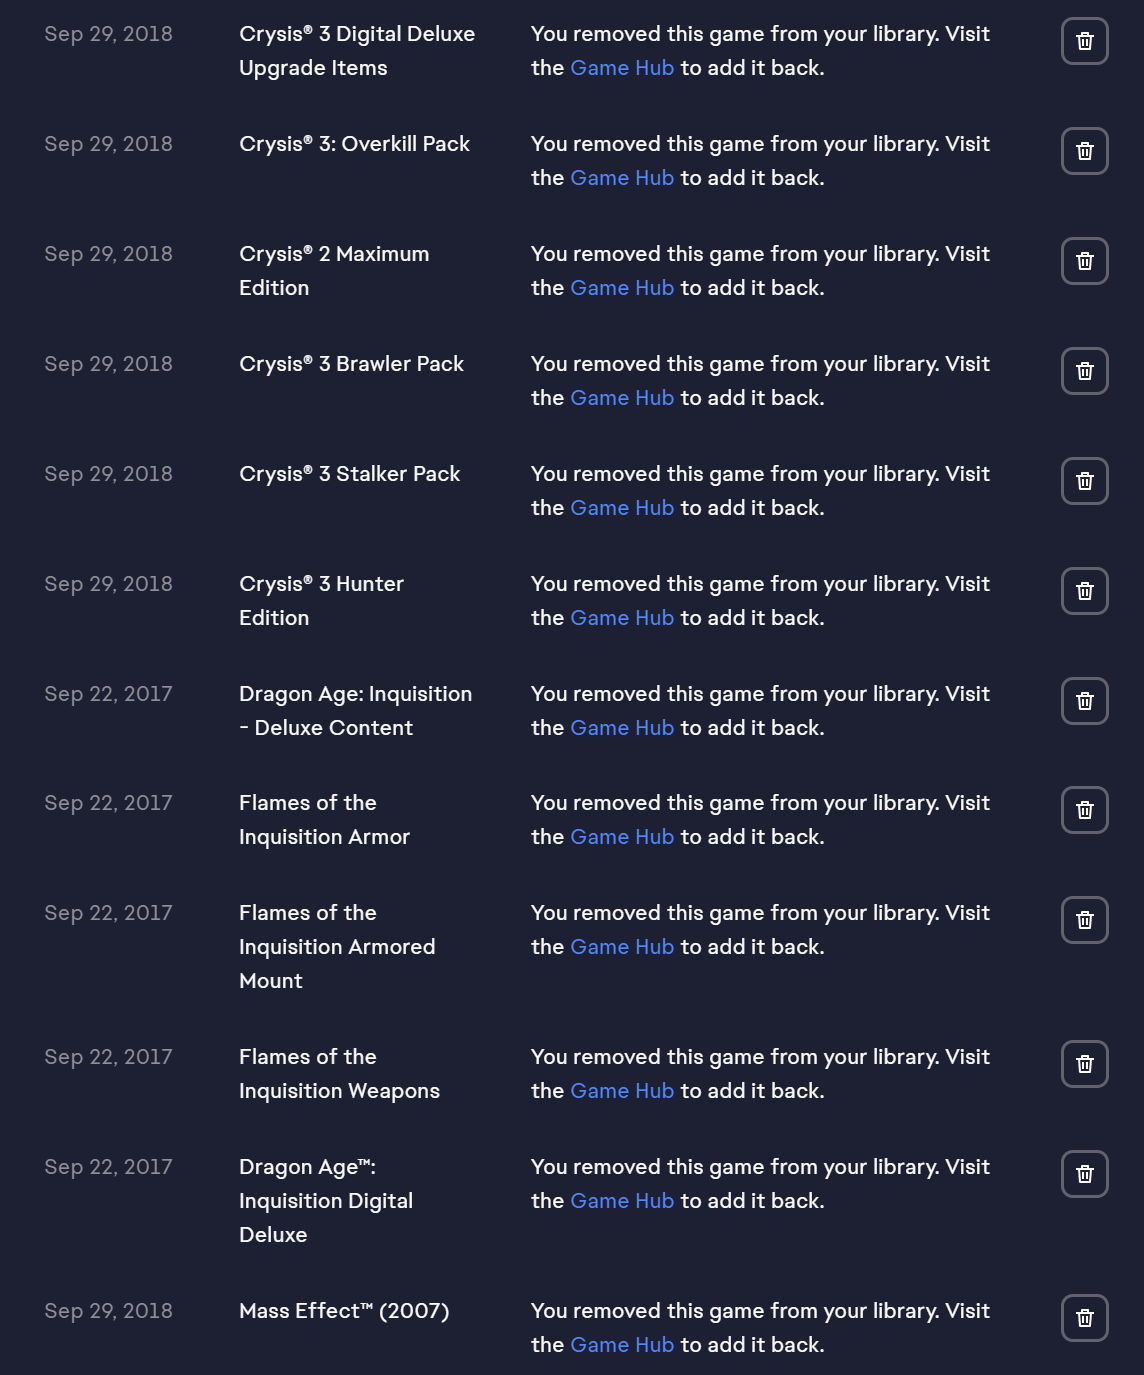This screenshot has height=1375, width=1144.
Task: Delete Dragon Age: Inquisition - Deluxe Content entry
Action: click(x=1084, y=701)
